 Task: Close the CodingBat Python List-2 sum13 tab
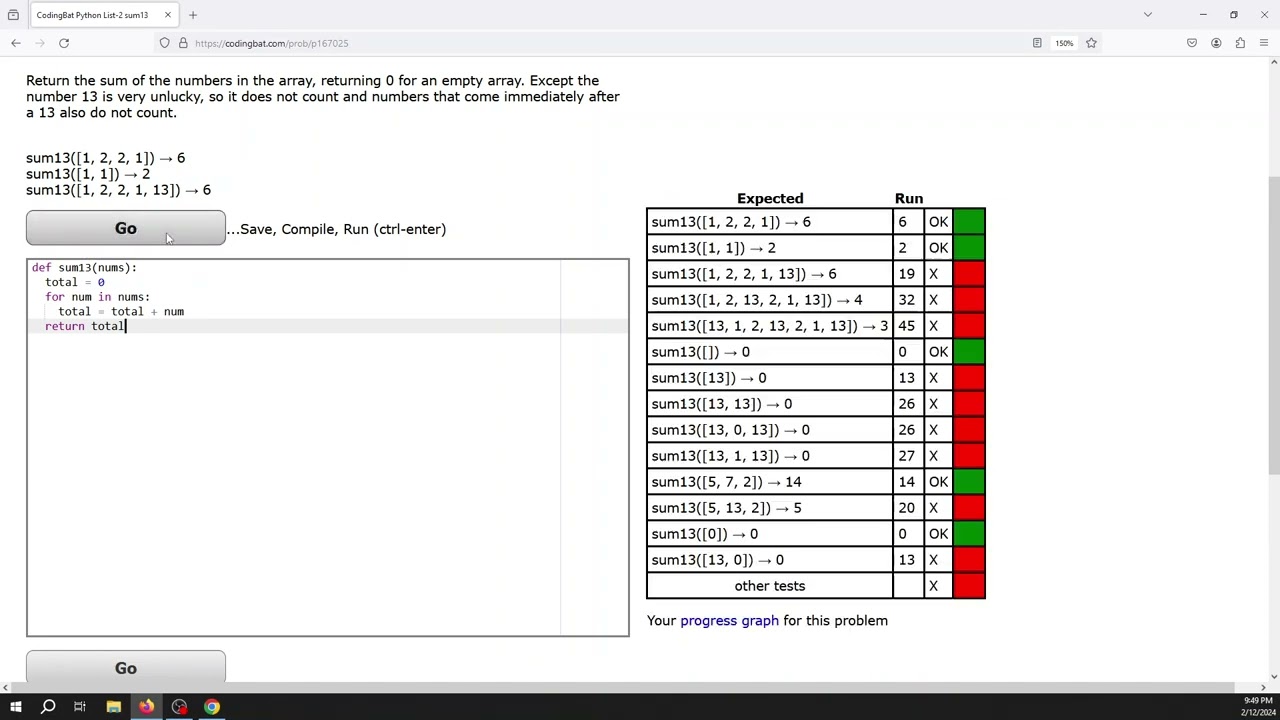168,15
